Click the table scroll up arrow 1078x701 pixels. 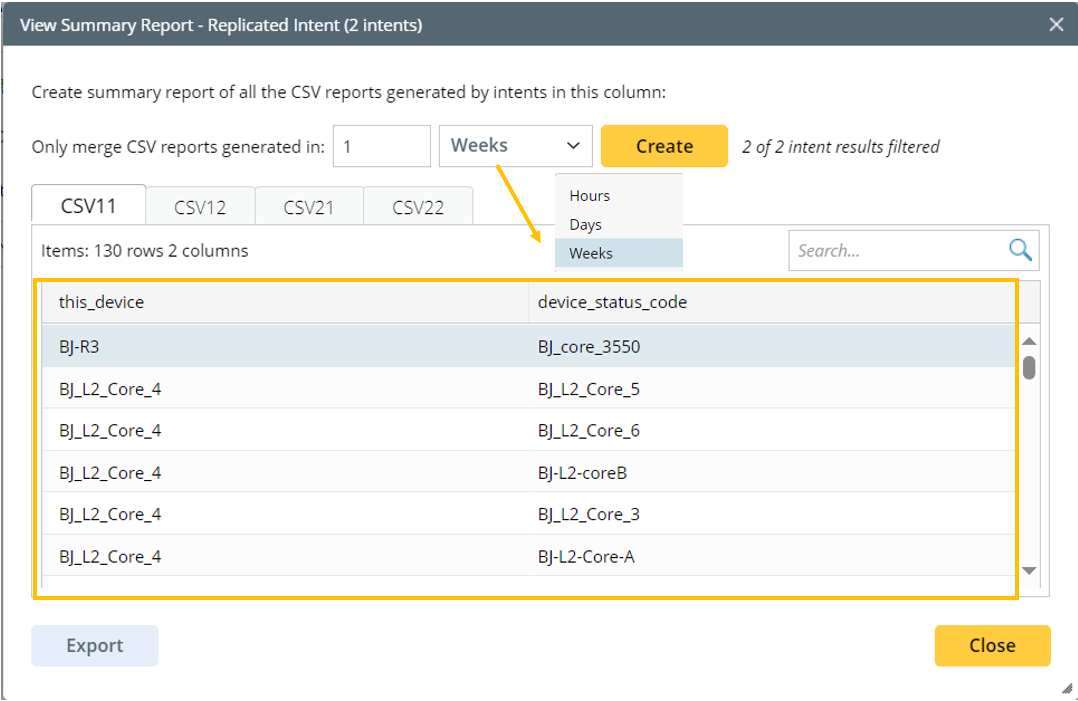click(1029, 343)
